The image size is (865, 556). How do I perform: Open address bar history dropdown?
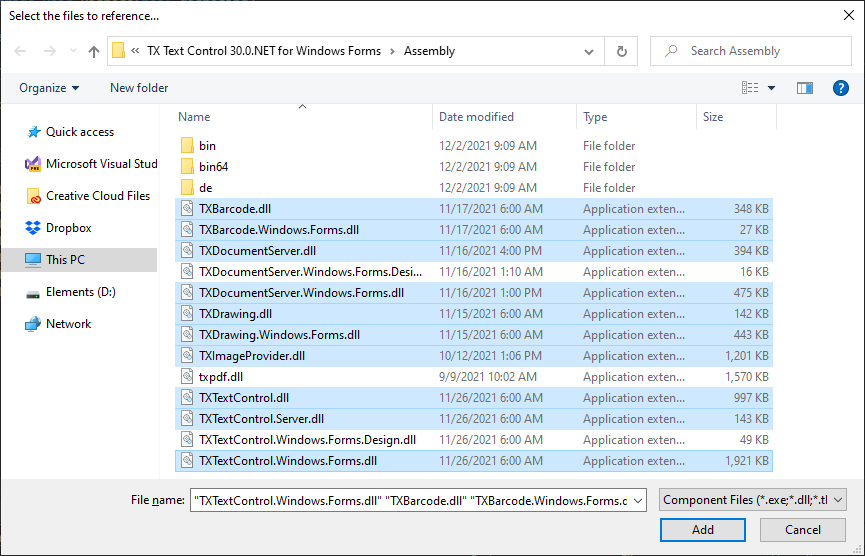[589, 51]
